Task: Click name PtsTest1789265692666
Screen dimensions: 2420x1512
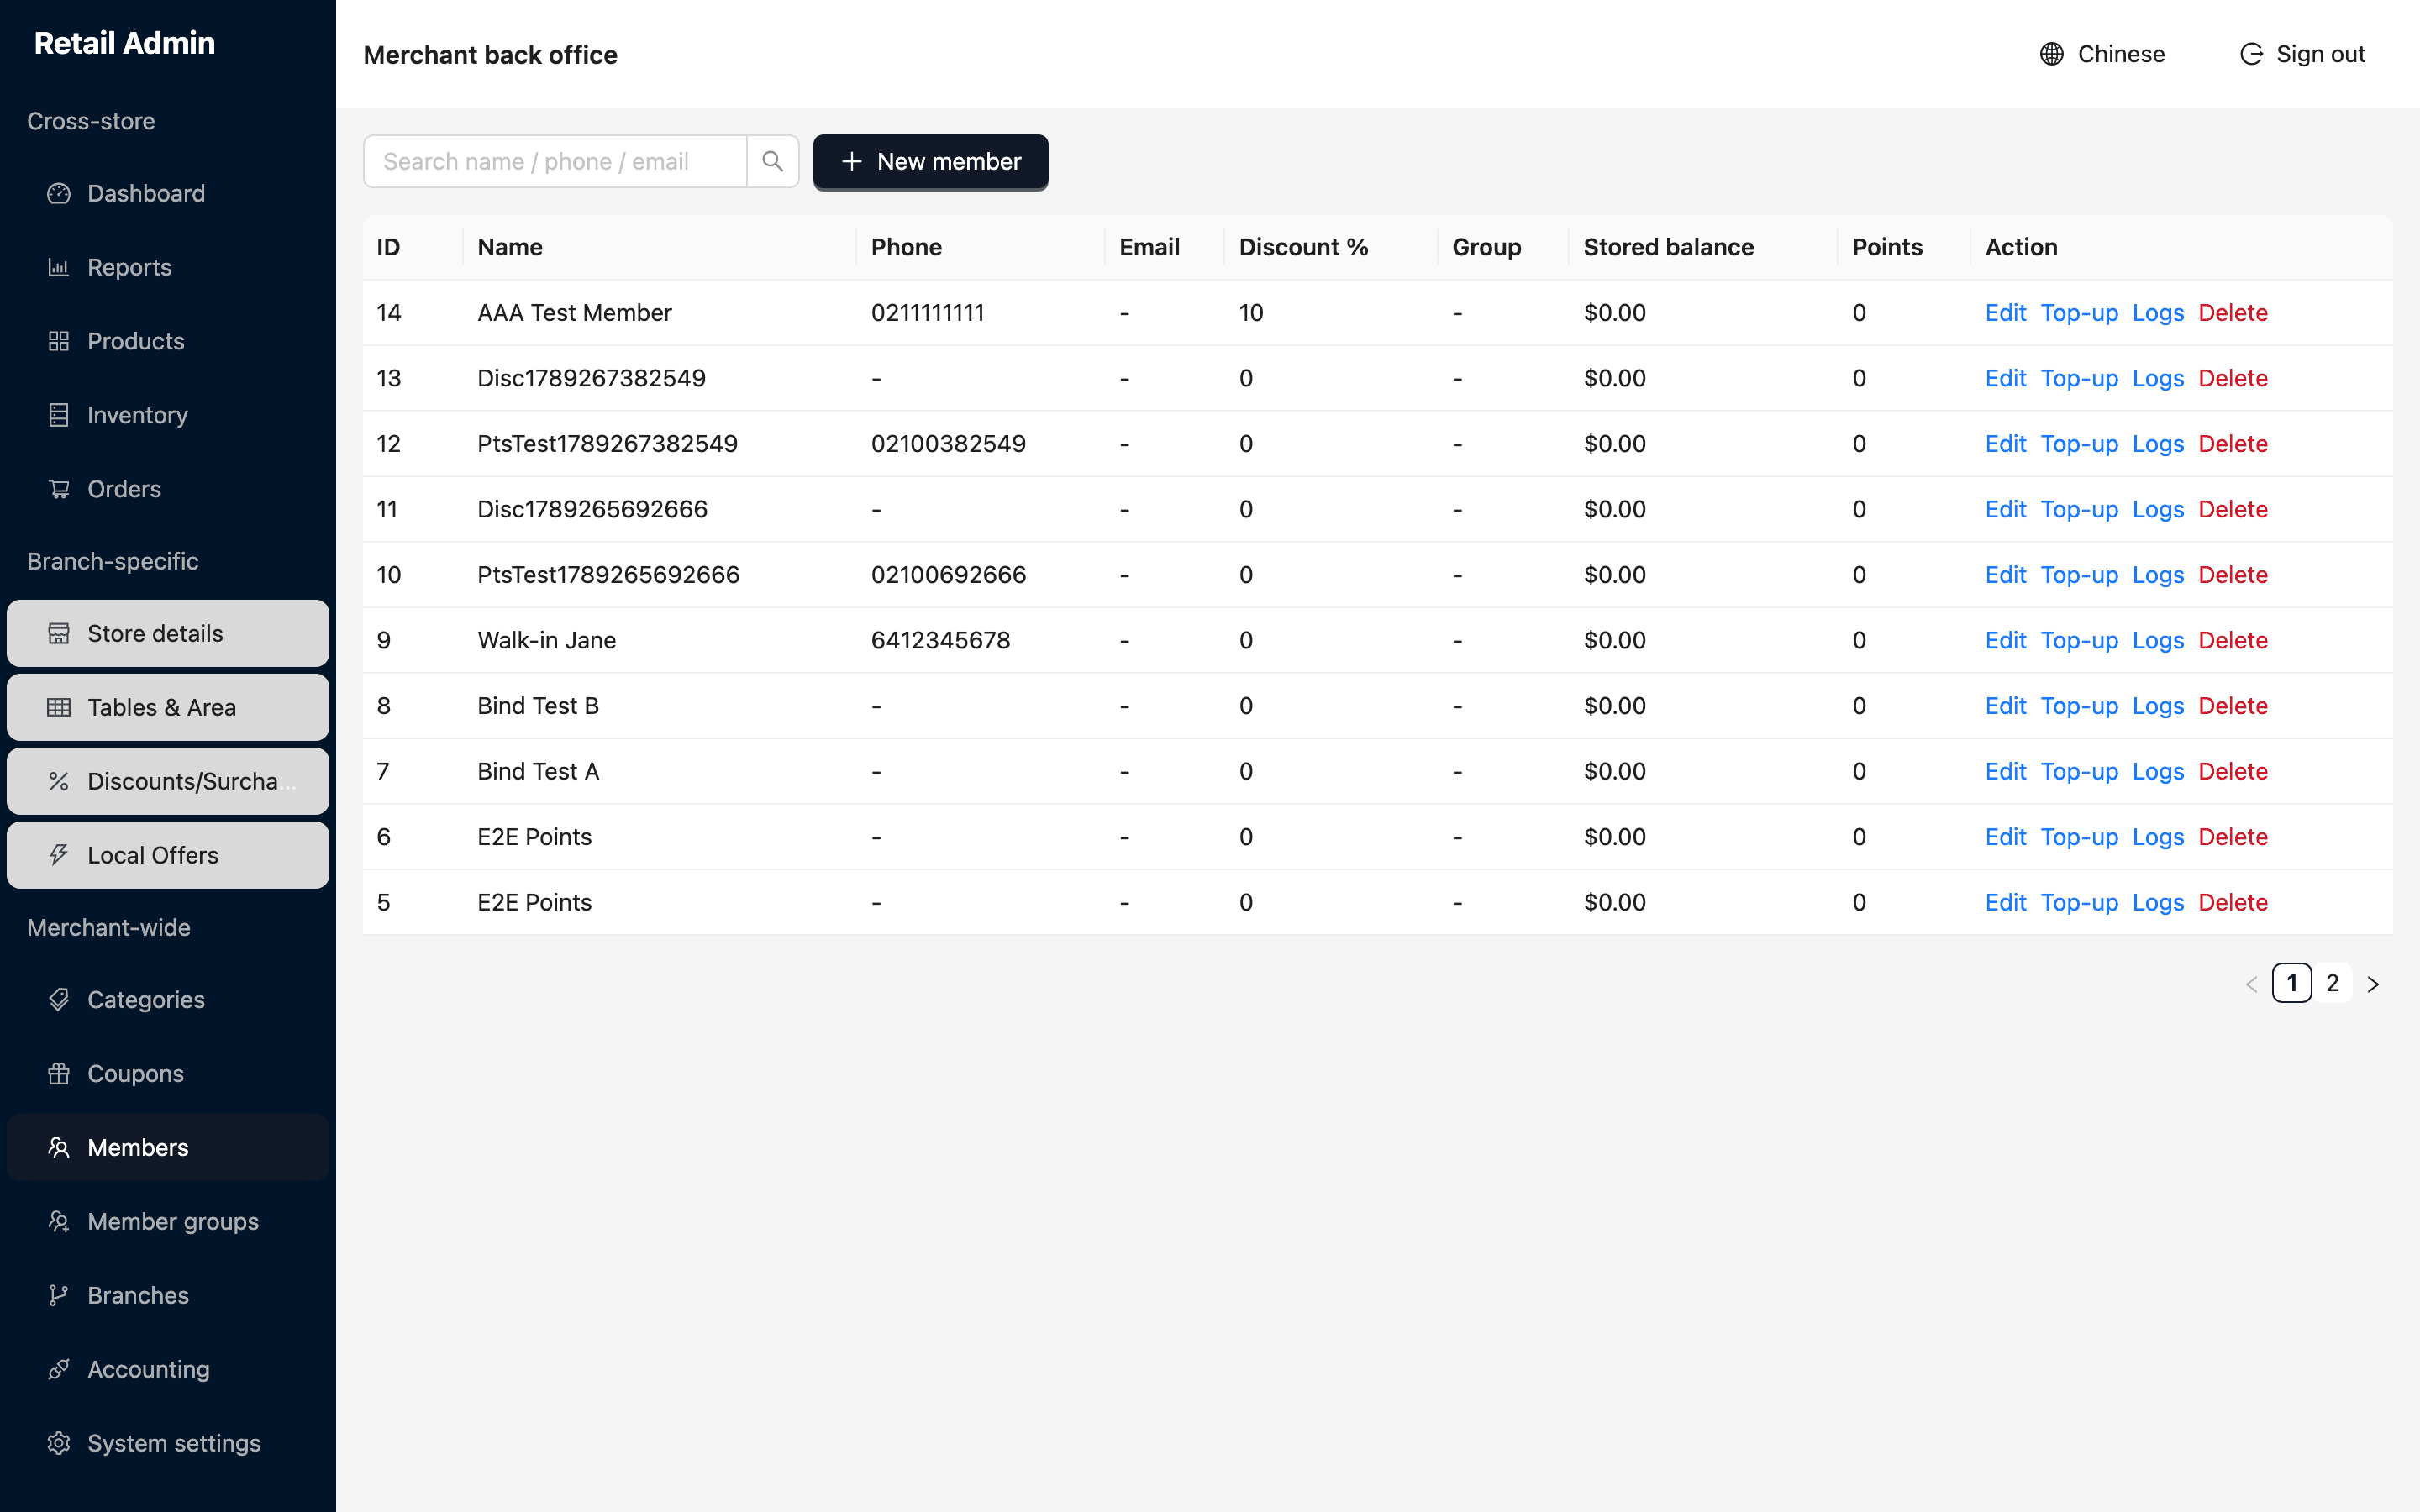Action: click(x=608, y=575)
